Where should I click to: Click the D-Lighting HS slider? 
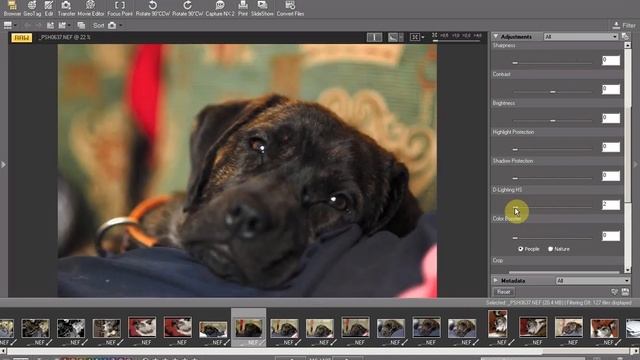coord(553,207)
